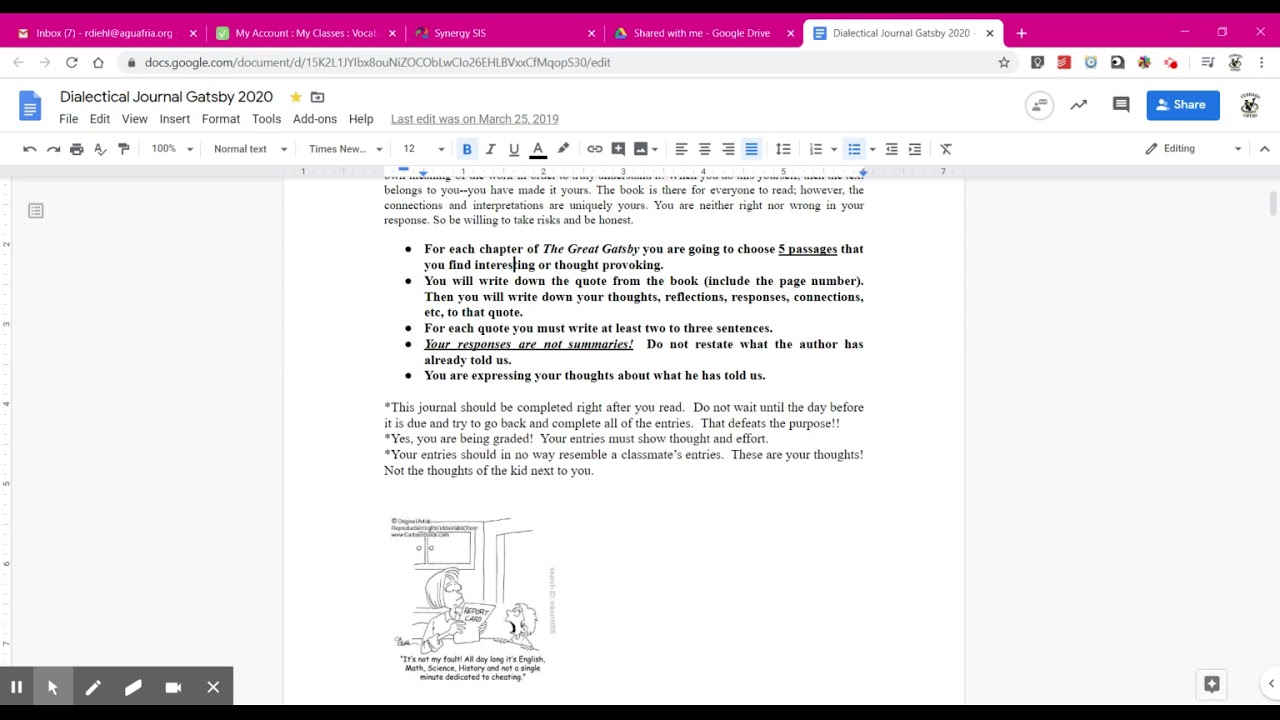
Task: Open line spacing options
Action: tap(783, 149)
